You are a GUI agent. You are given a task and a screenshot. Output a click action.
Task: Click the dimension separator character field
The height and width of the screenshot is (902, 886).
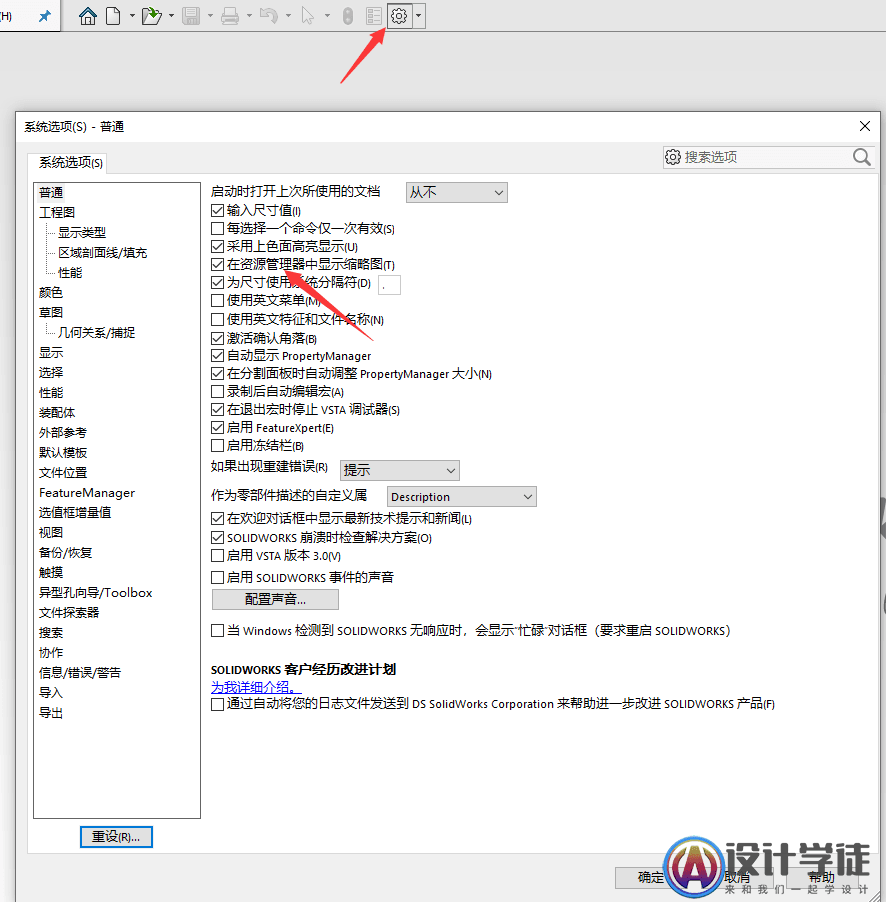pyautogui.click(x=389, y=284)
